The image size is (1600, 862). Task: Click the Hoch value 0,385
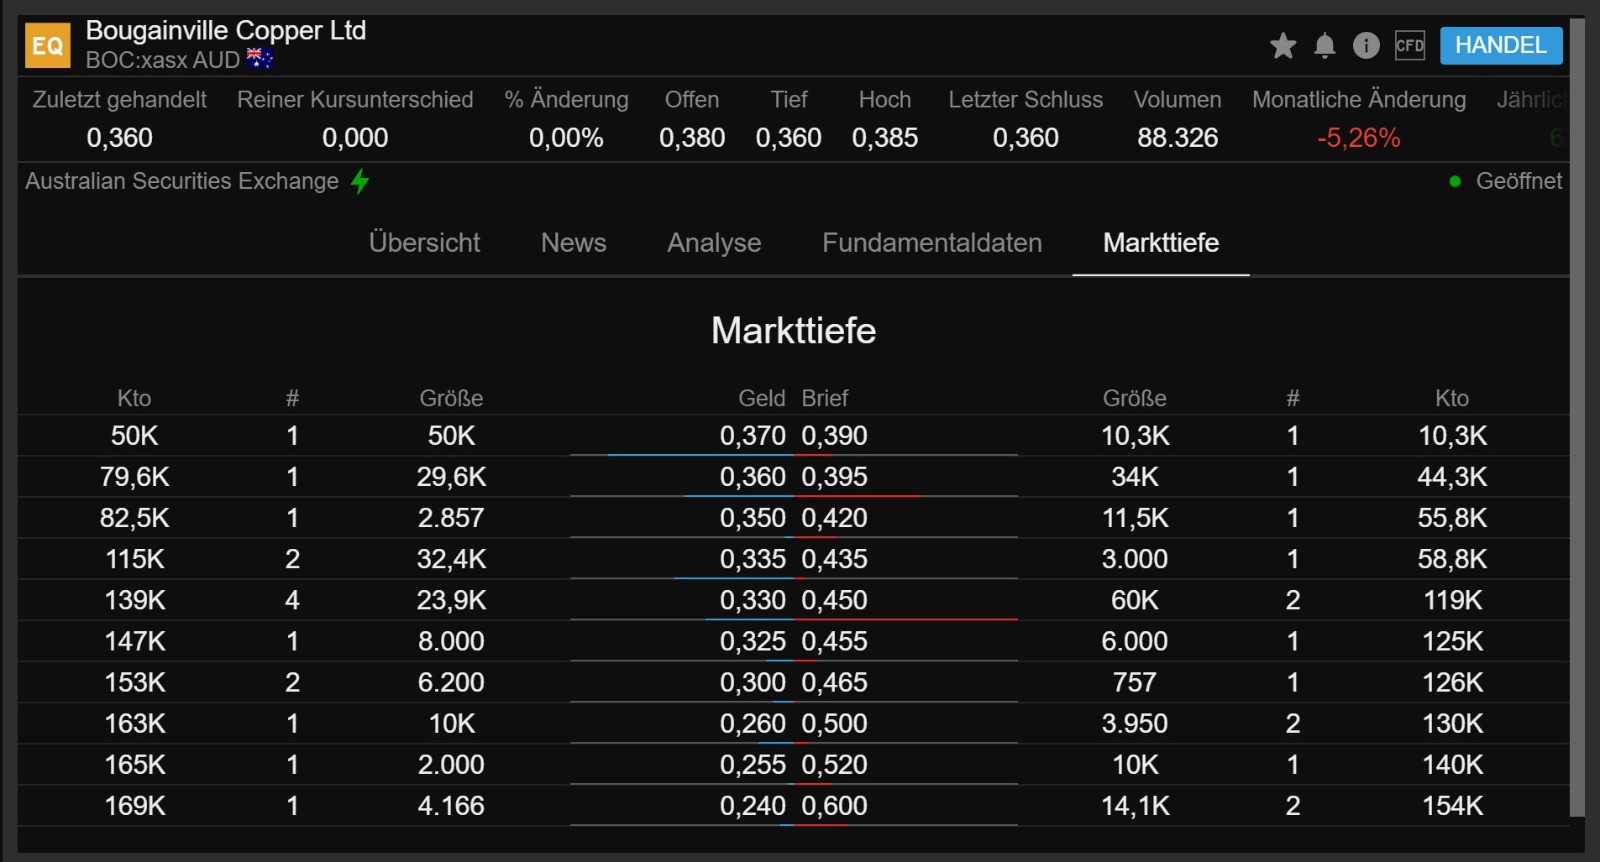click(885, 138)
